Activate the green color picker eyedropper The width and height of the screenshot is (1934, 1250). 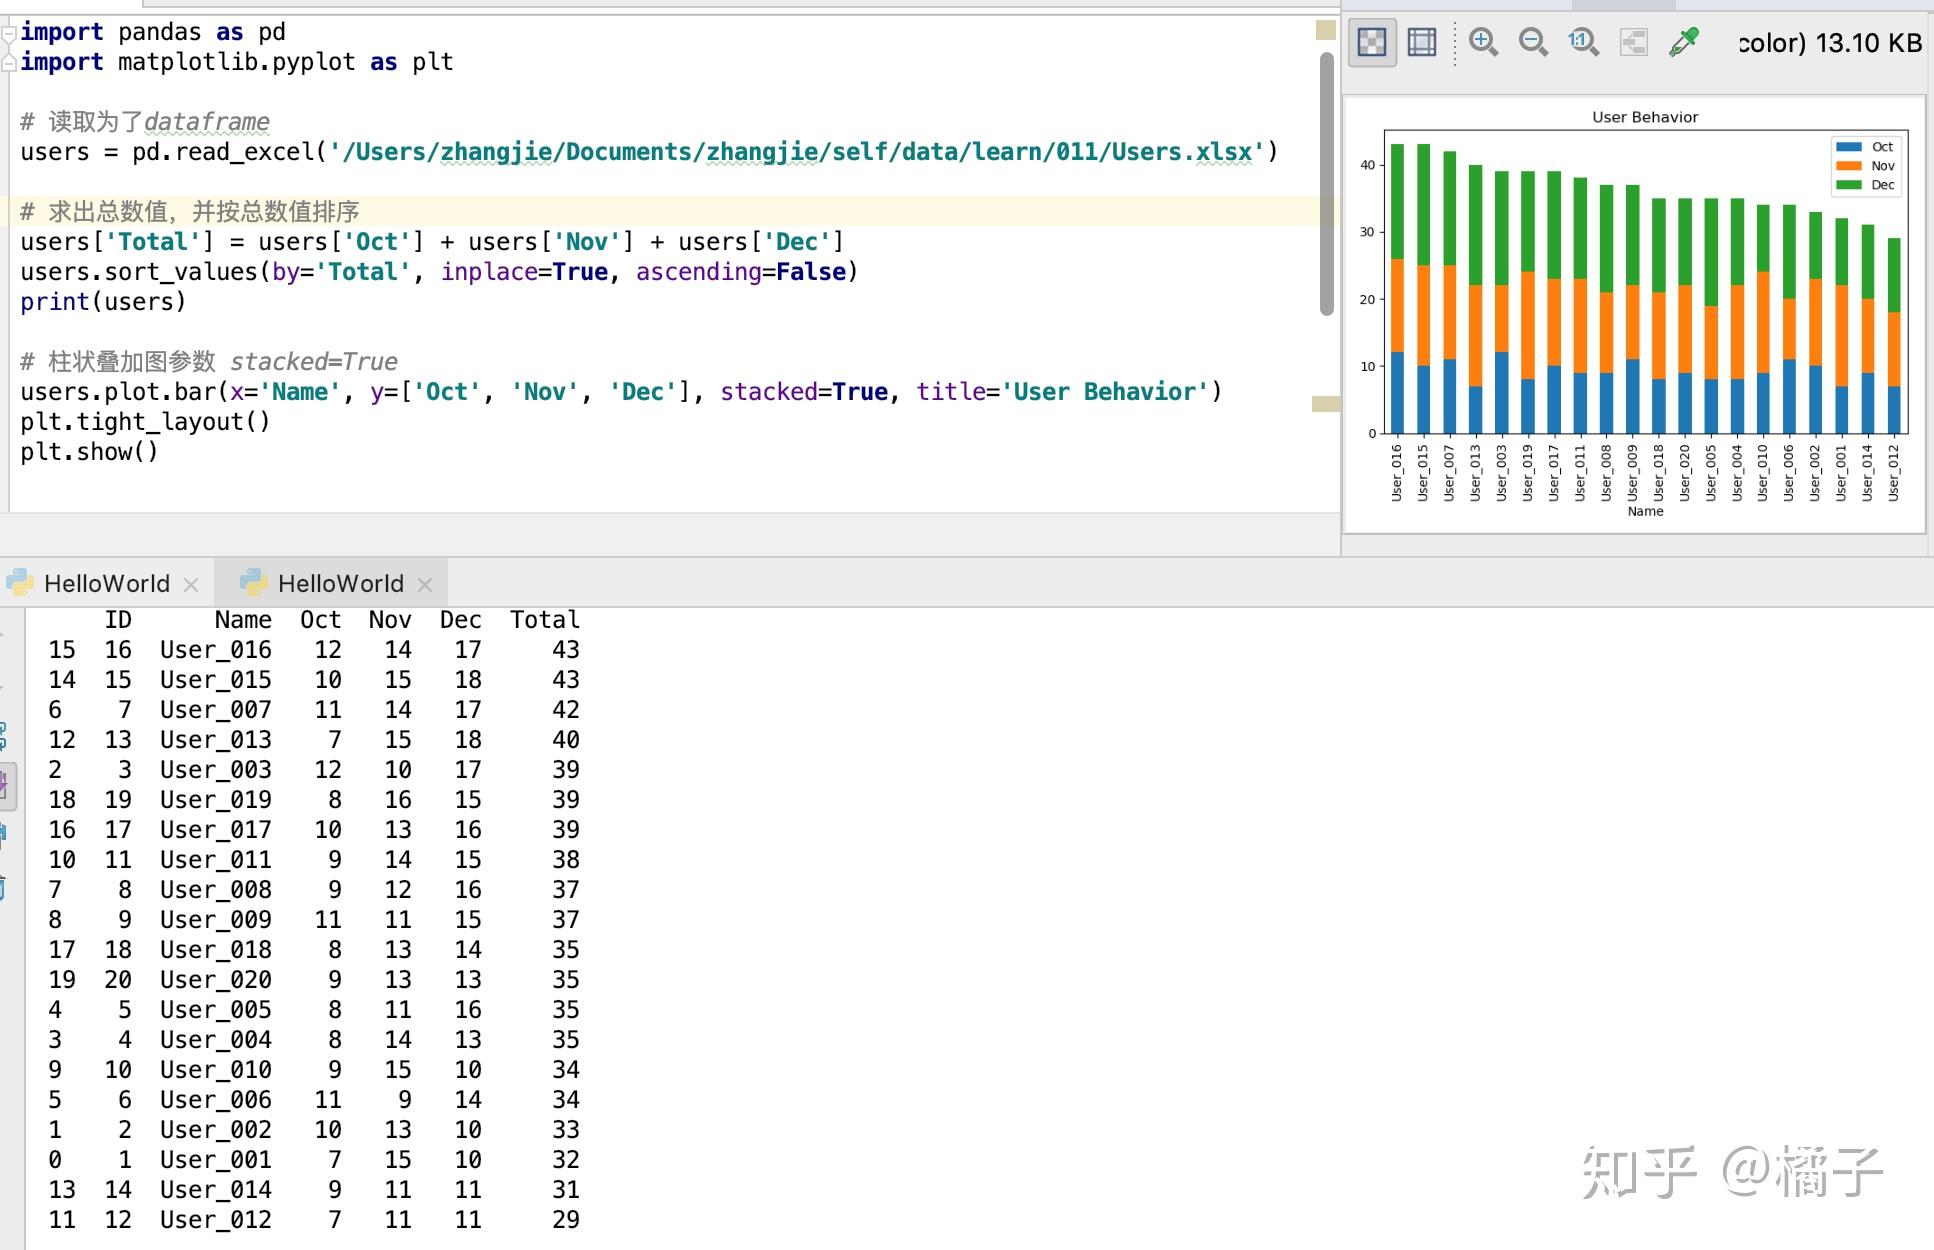point(1684,42)
